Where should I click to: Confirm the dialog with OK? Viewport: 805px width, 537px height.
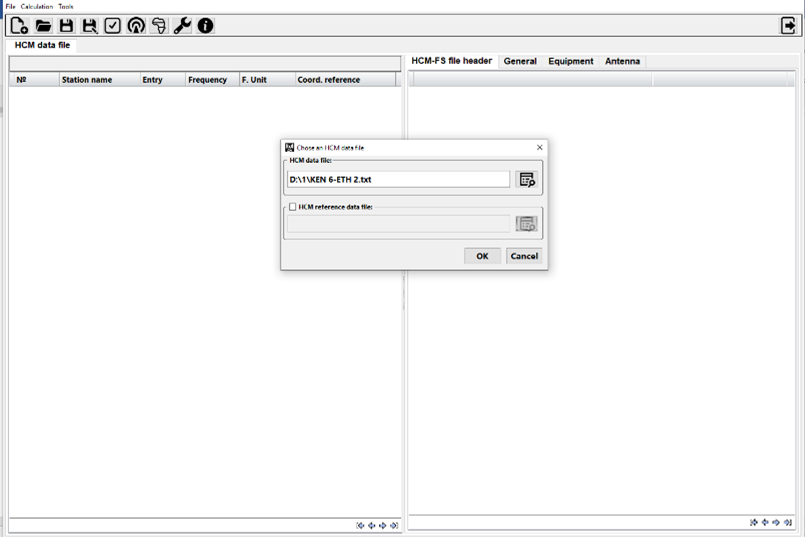coord(482,256)
